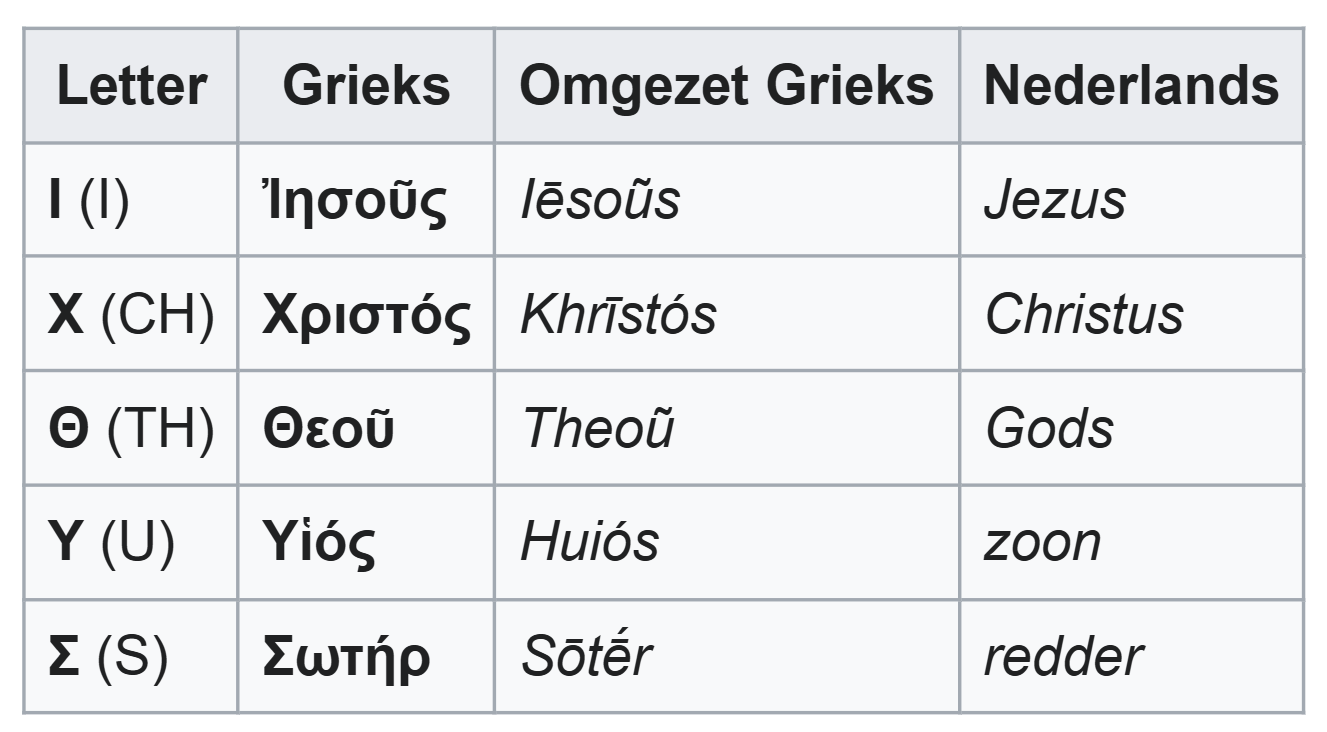The image size is (1327, 732).
Task: Click the Letter column header
Action: (131, 86)
